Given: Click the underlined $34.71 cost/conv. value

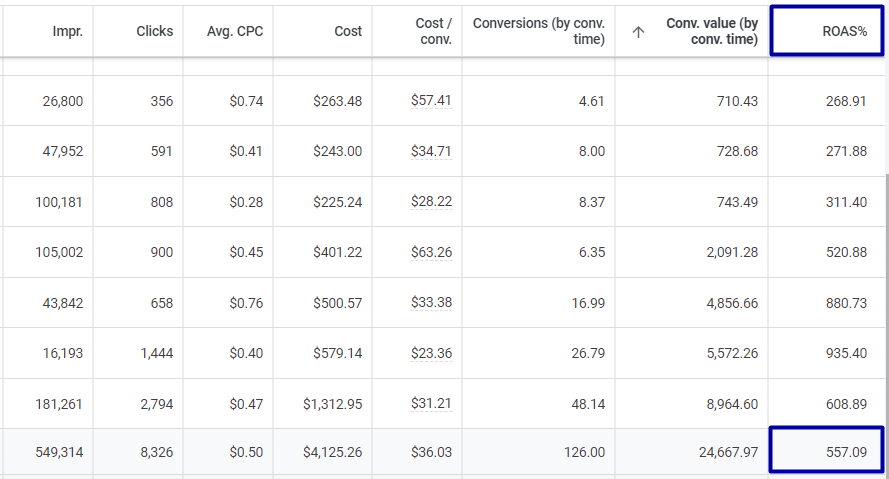Looking at the screenshot, I should [x=431, y=151].
